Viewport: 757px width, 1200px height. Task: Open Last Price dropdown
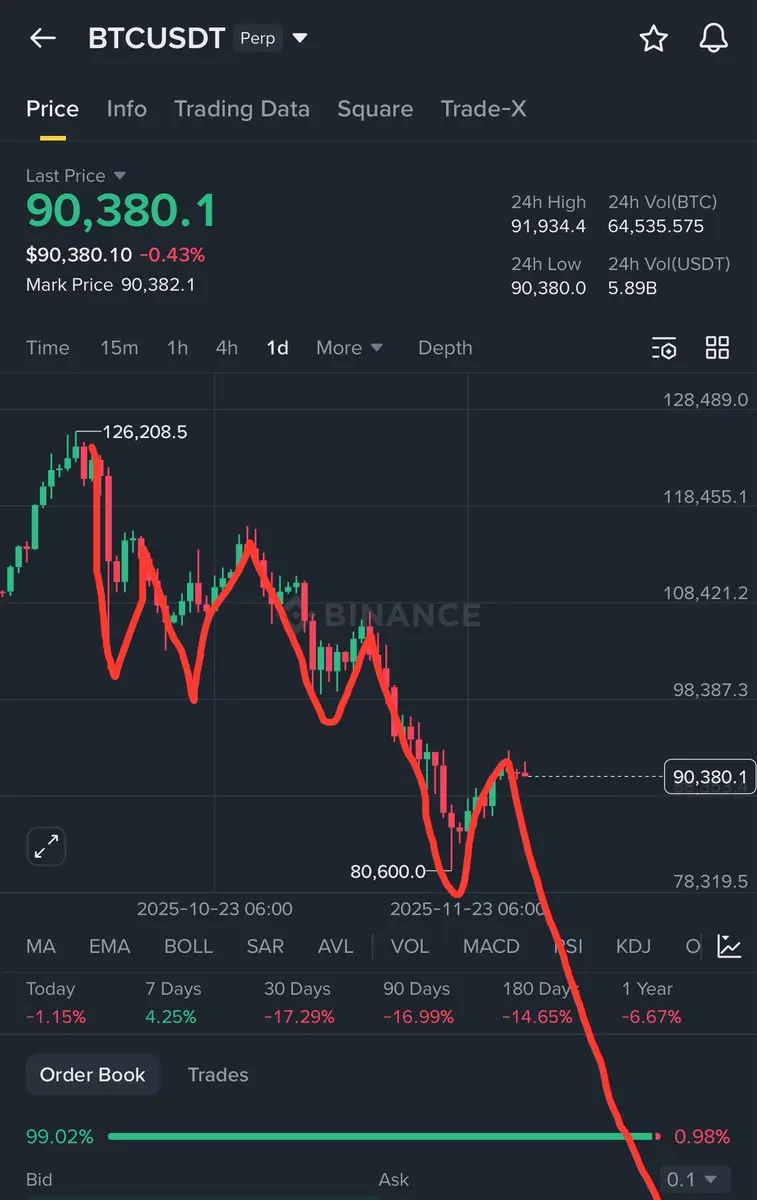coord(119,176)
